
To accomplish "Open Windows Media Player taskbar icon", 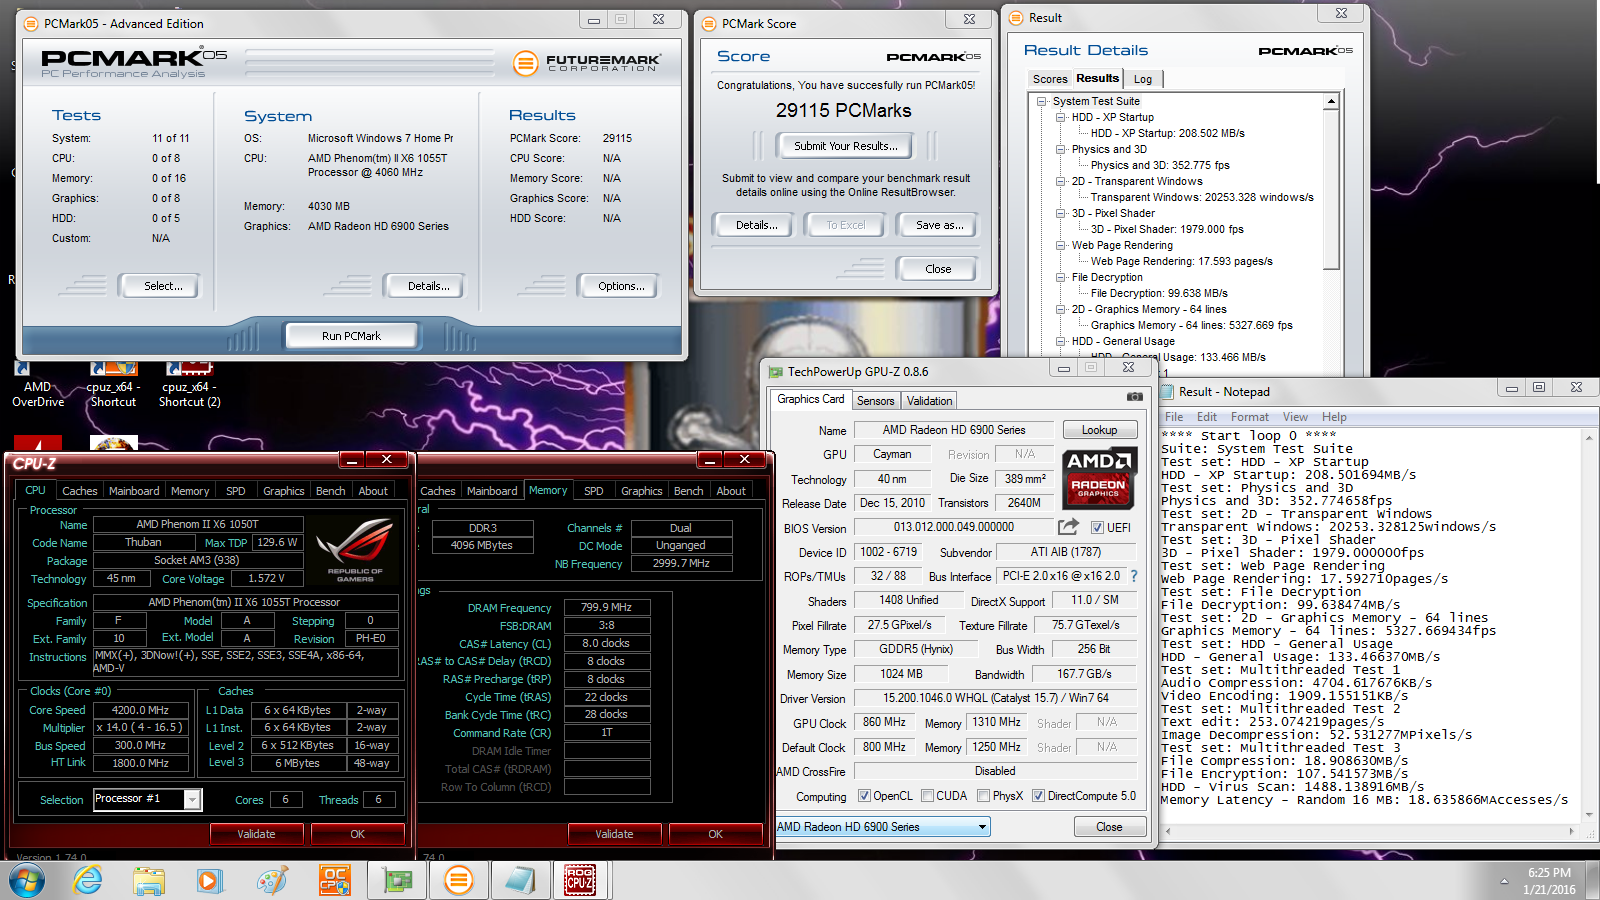I will 209,880.
